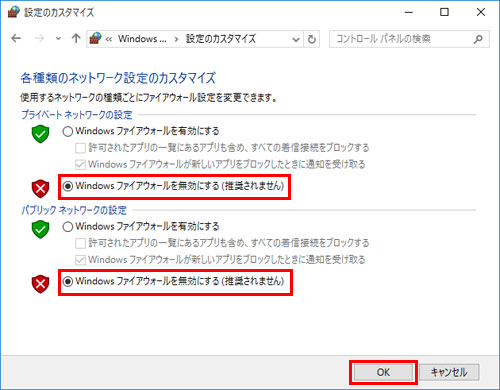This screenshot has height=390, width=500.
Task: Select the 'Windows ...' breadcrumb
Action: (x=142, y=39)
